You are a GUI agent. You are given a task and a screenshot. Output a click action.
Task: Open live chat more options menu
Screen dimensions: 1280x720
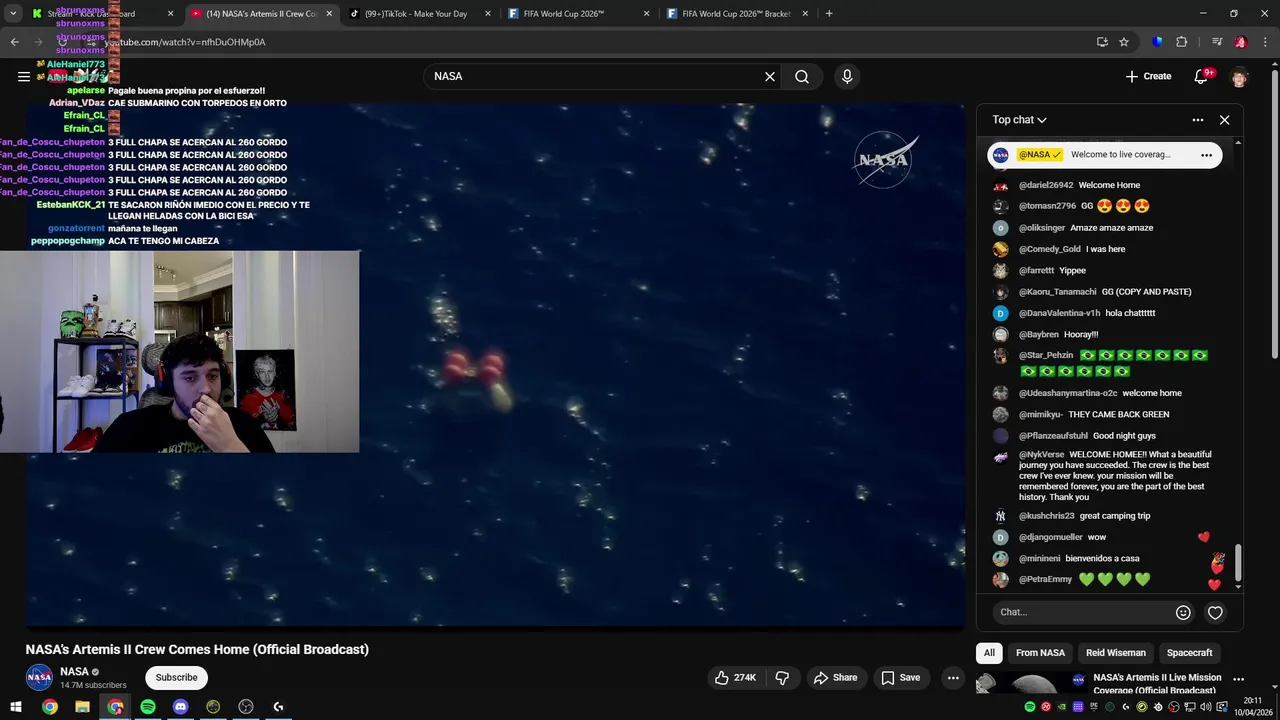(1198, 120)
